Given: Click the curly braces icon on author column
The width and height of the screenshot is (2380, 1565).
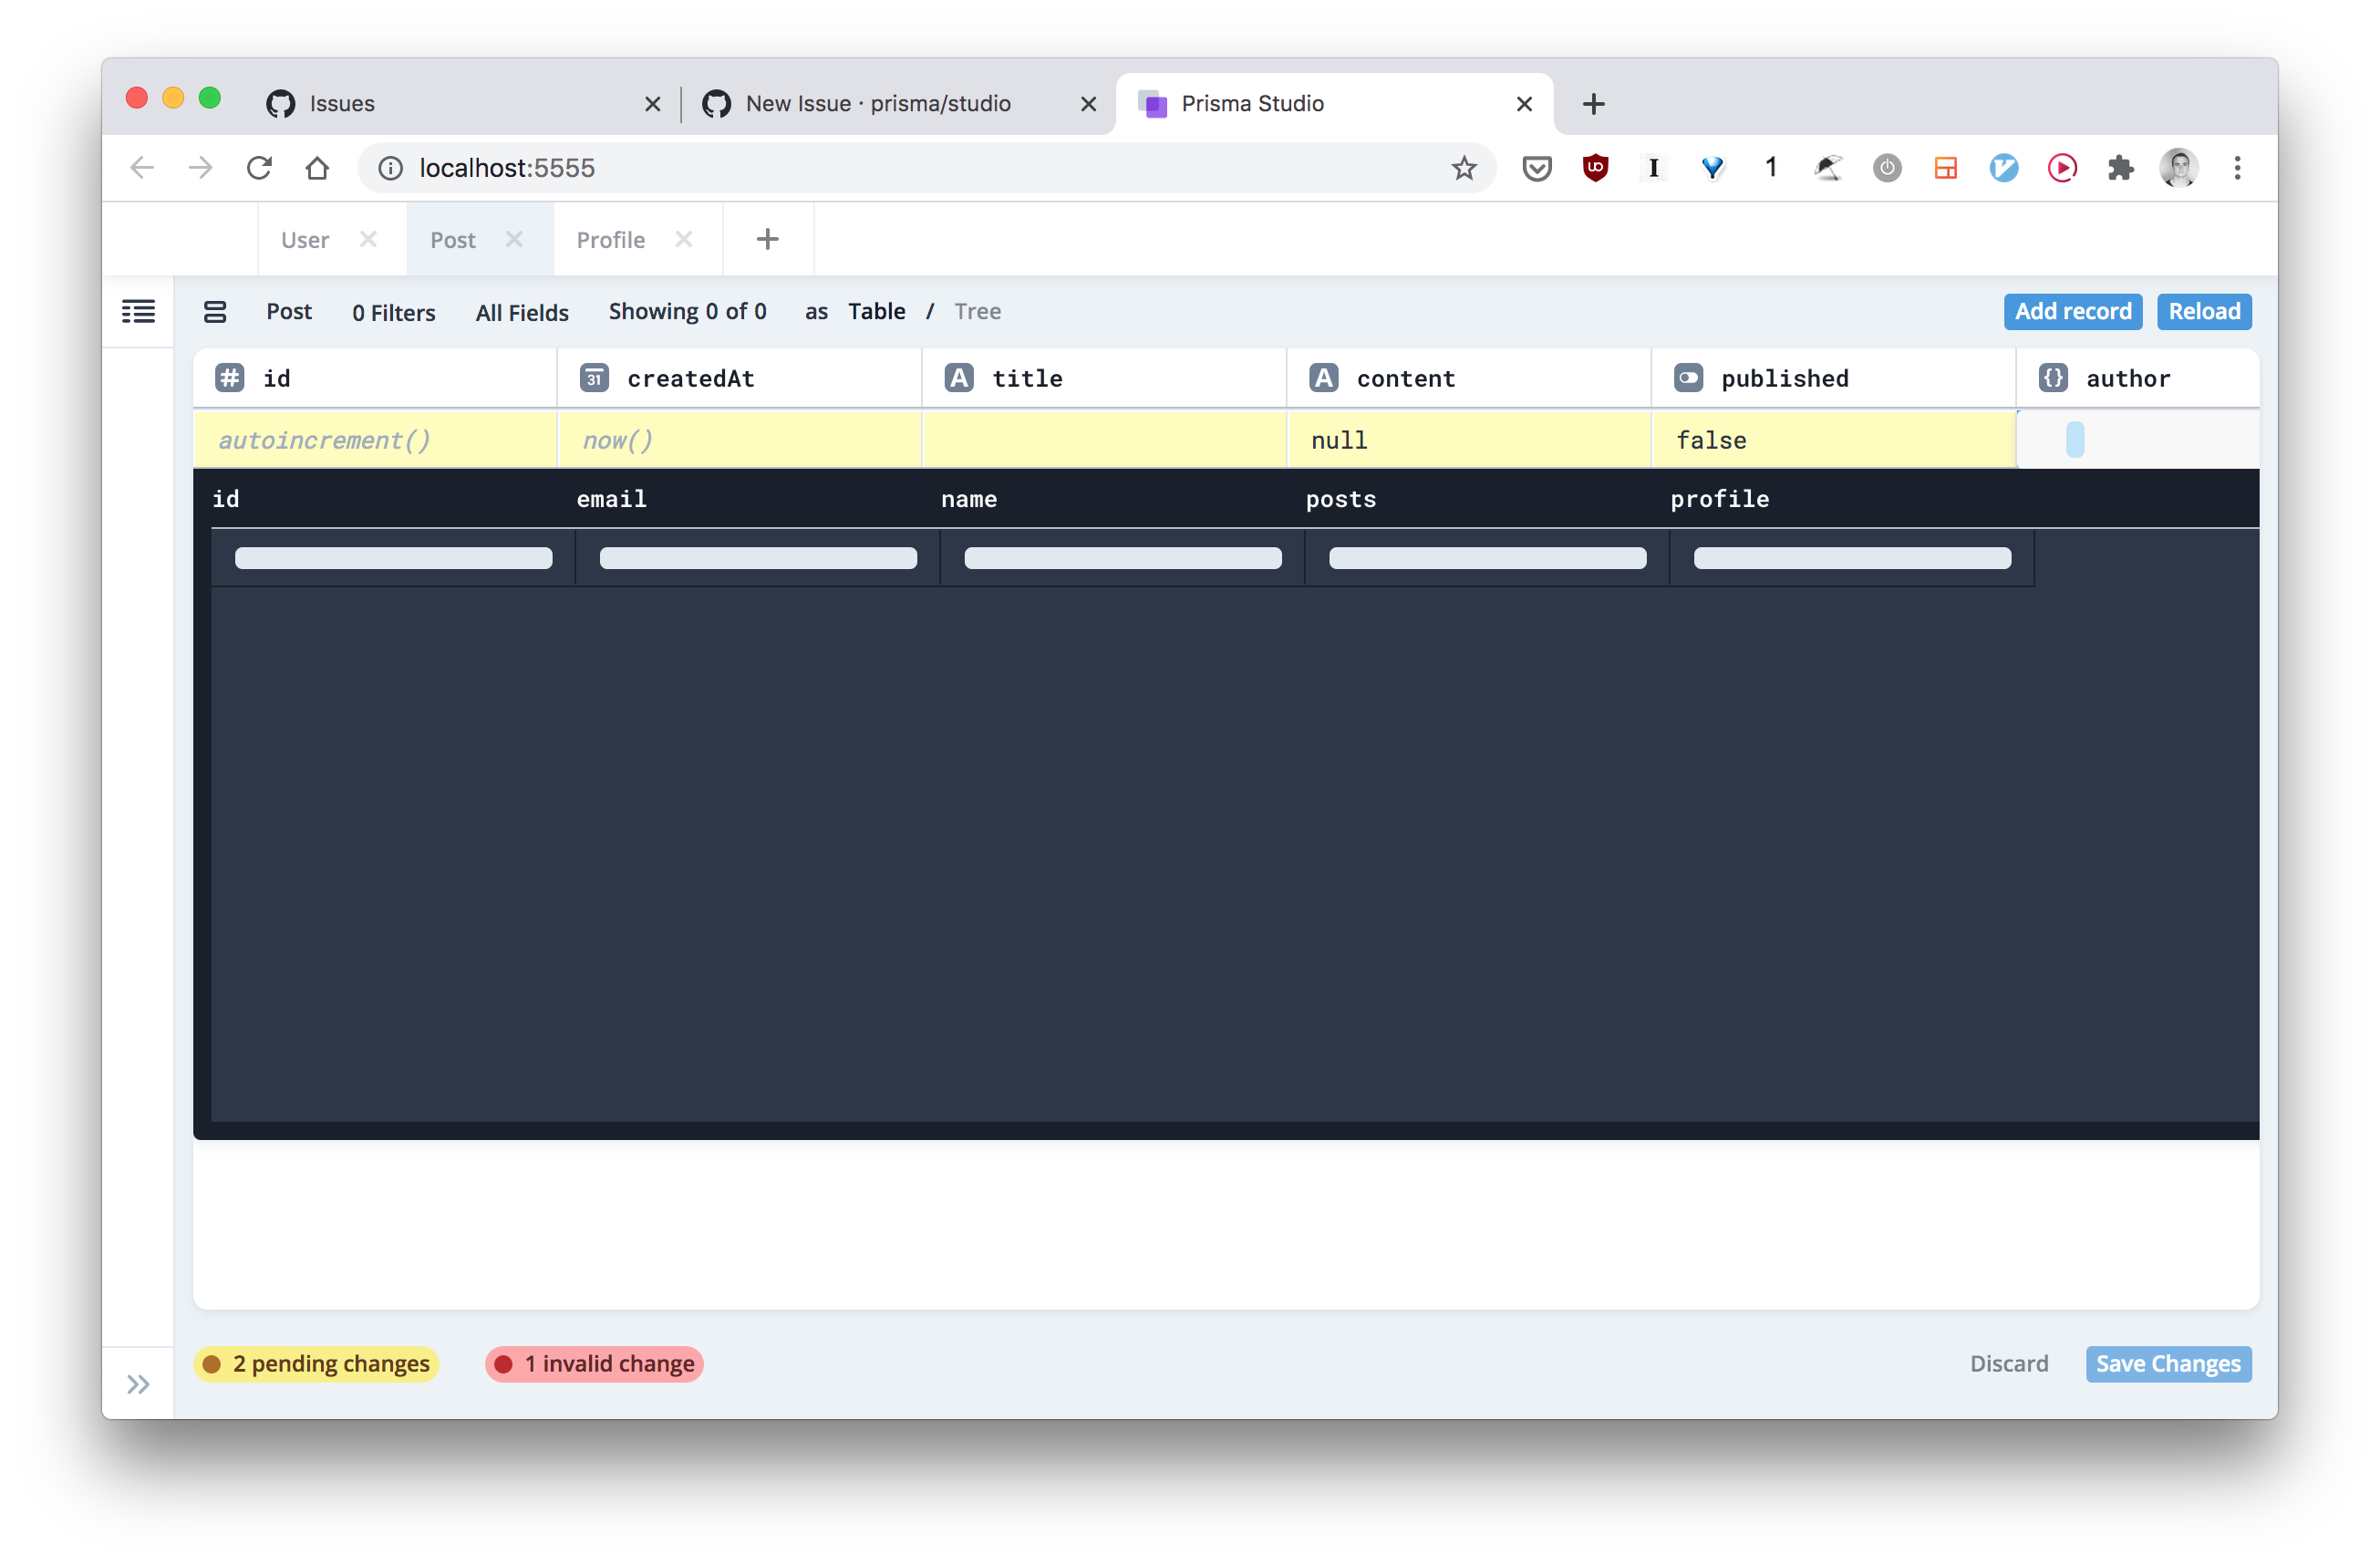Looking at the screenshot, I should [2054, 377].
